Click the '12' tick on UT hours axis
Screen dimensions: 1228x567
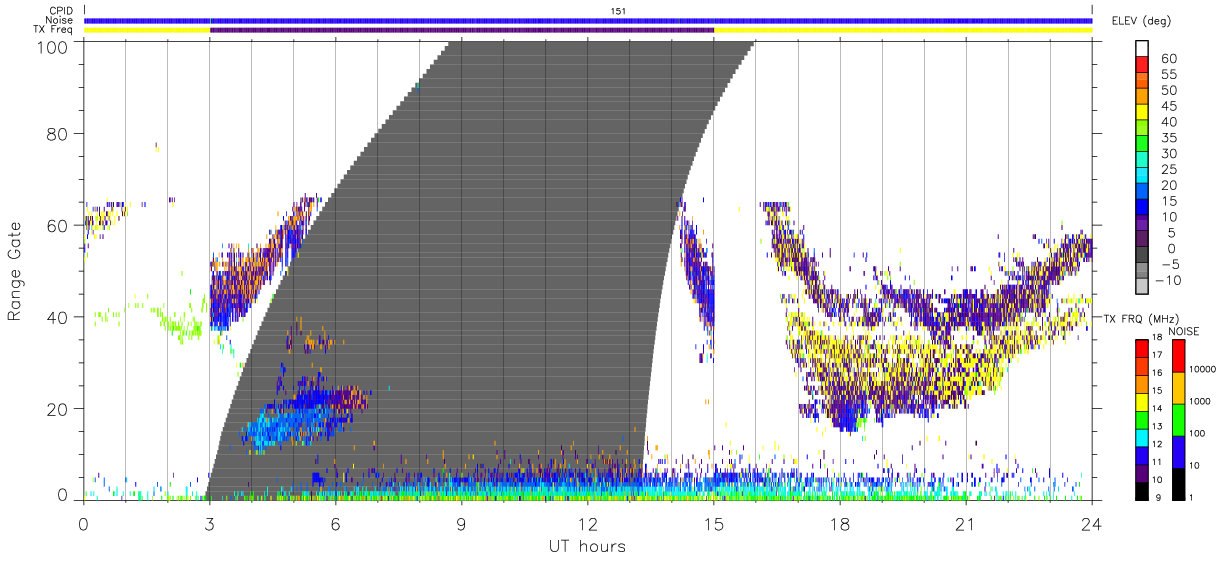pos(588,524)
